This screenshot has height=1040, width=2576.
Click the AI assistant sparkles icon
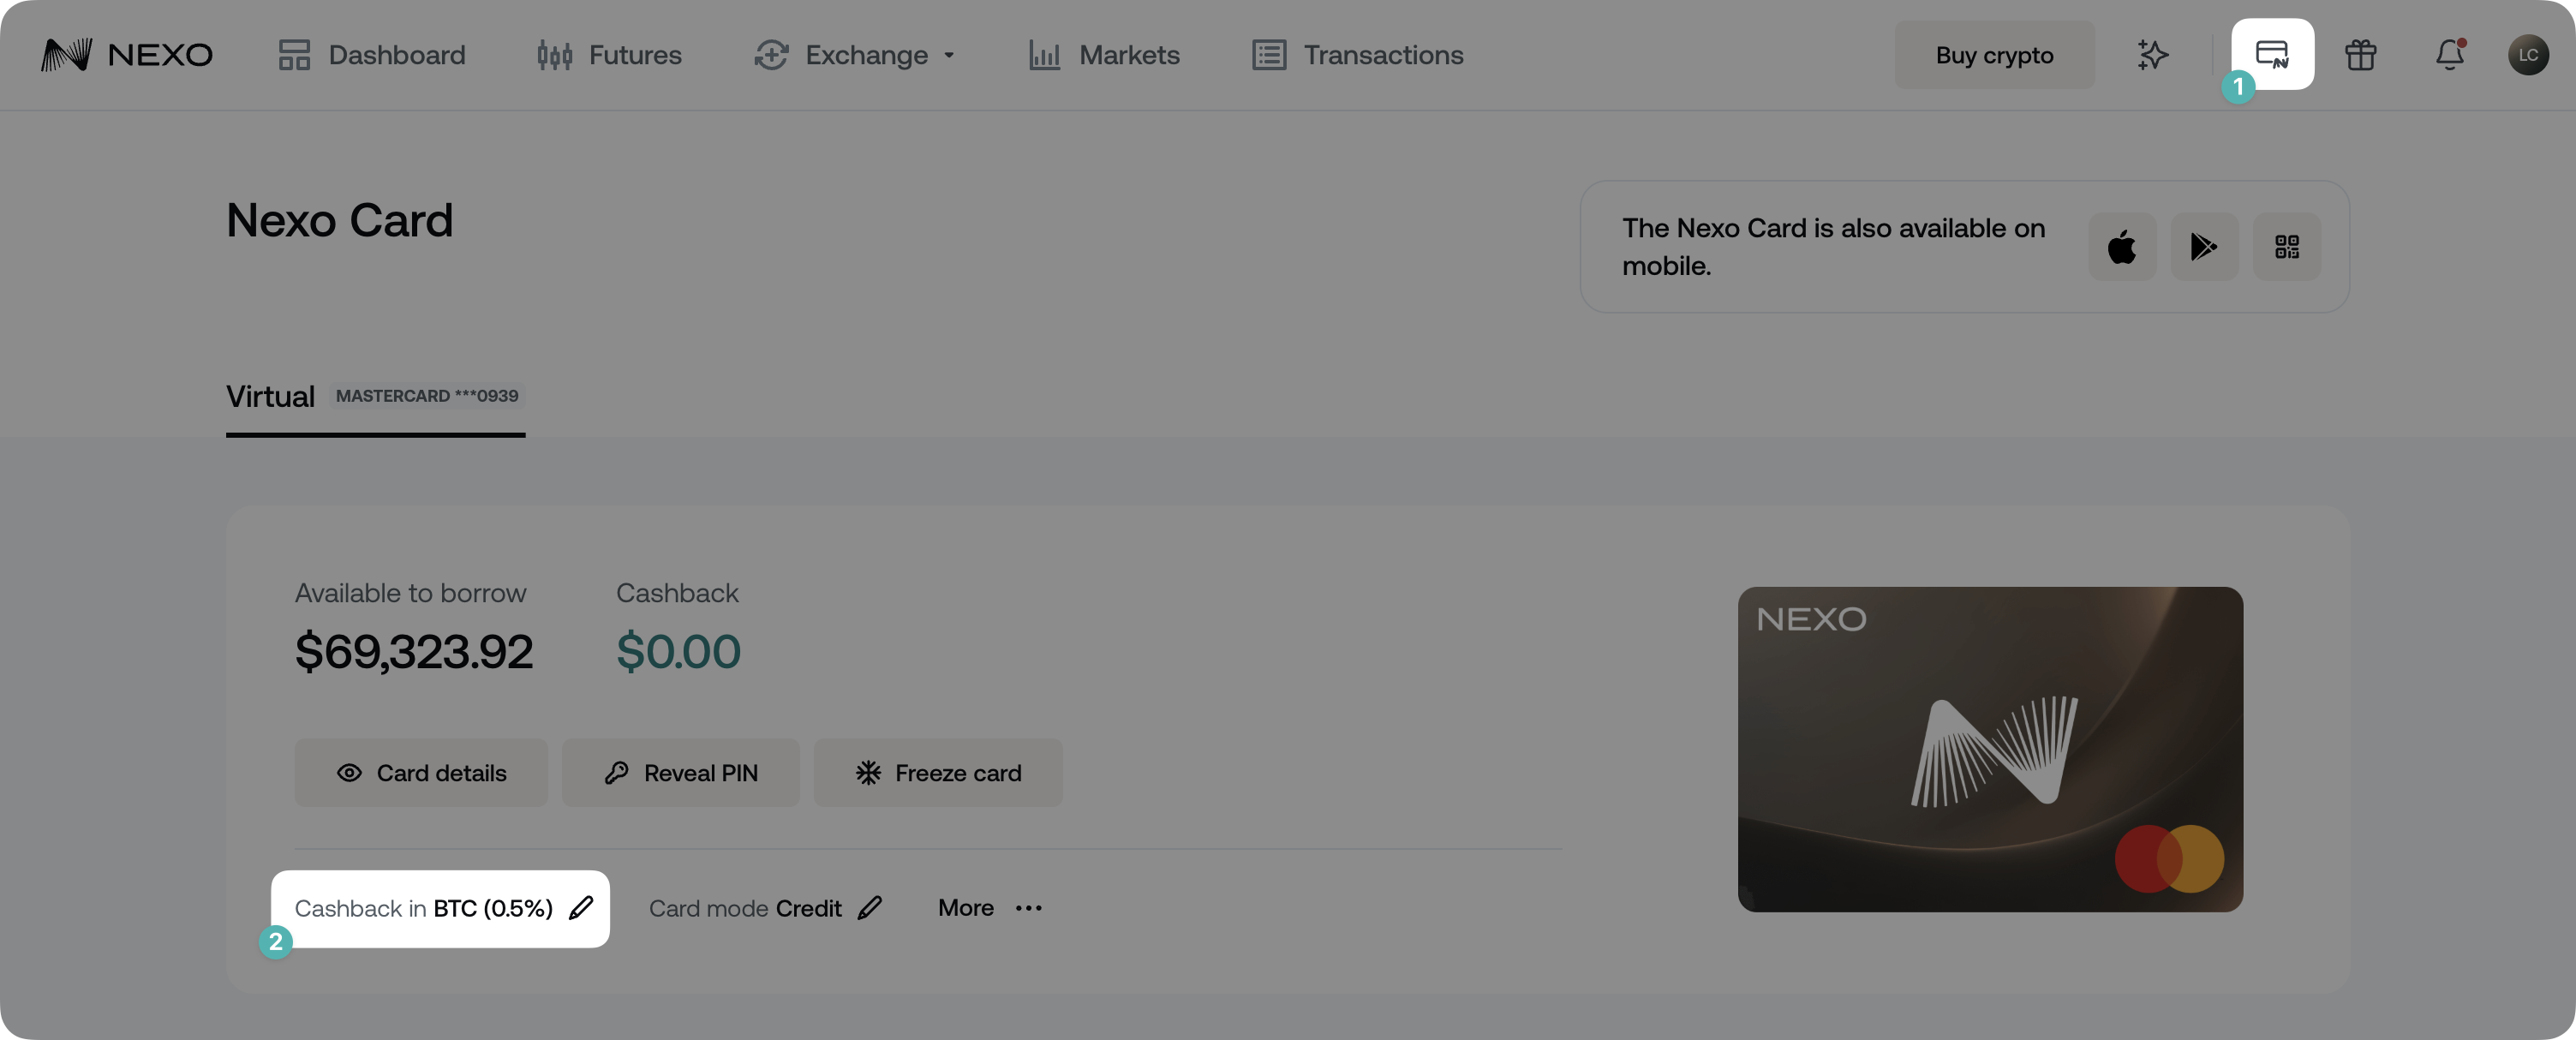pos(2151,55)
